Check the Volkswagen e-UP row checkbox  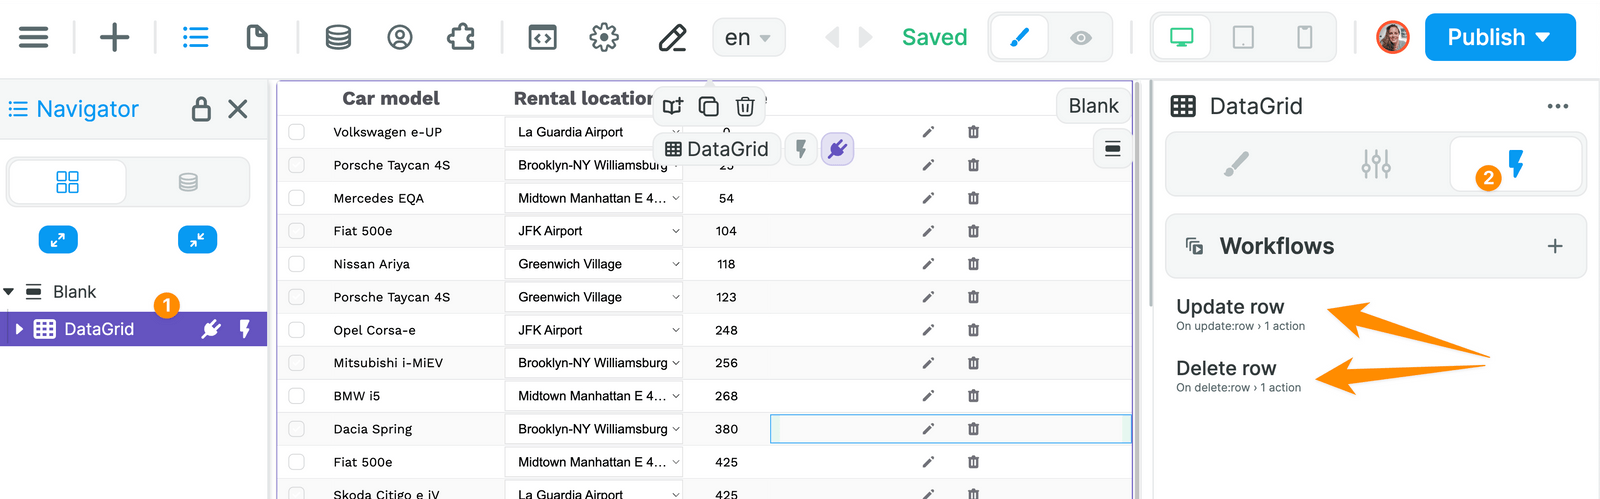tap(296, 132)
